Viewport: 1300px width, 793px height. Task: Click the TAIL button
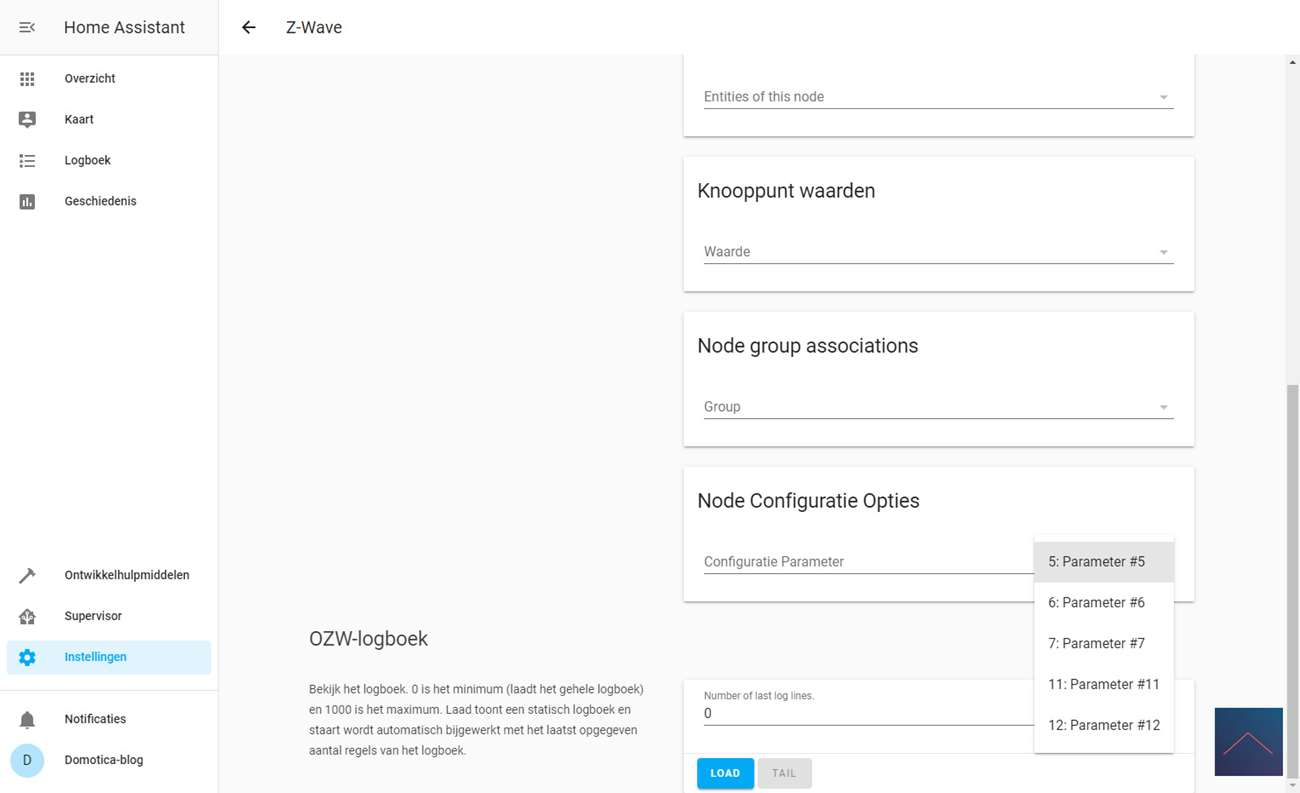click(784, 773)
